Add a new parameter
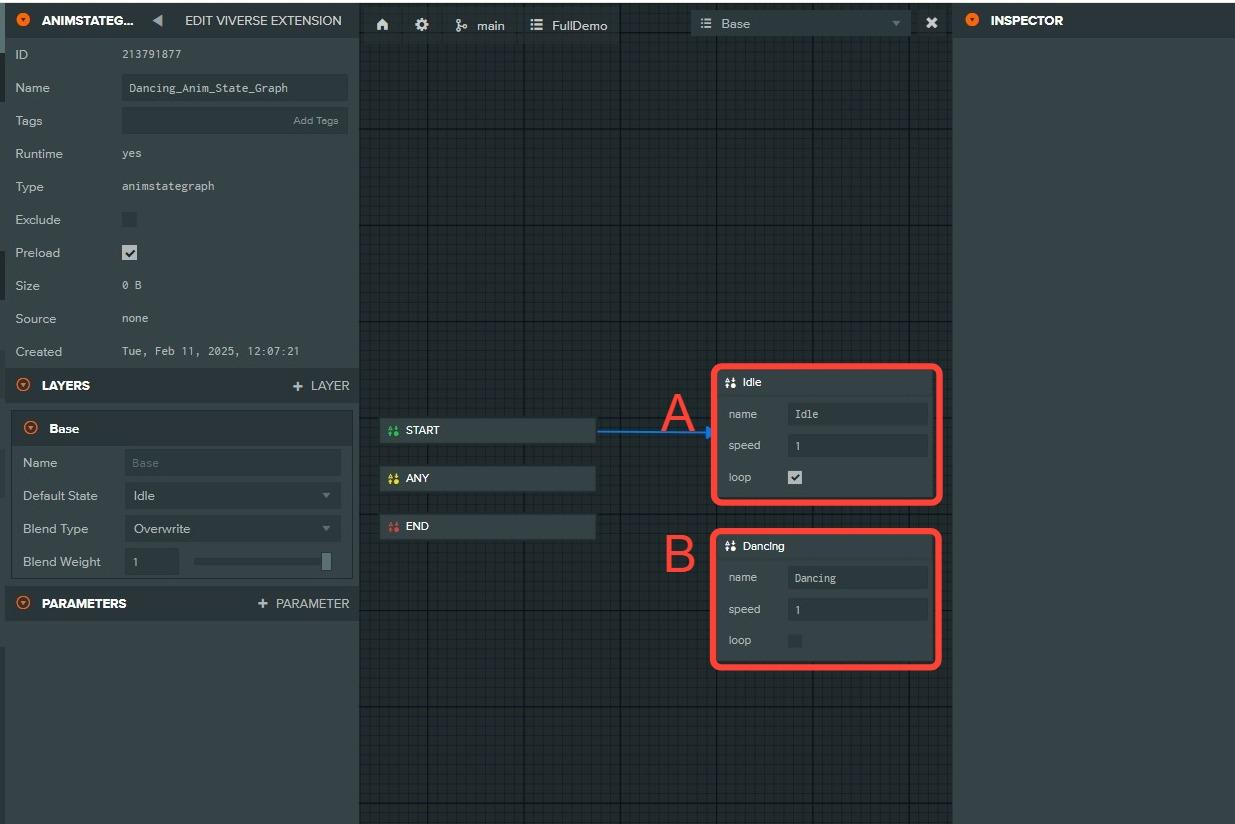This screenshot has height=824, width=1235. [x=303, y=604]
